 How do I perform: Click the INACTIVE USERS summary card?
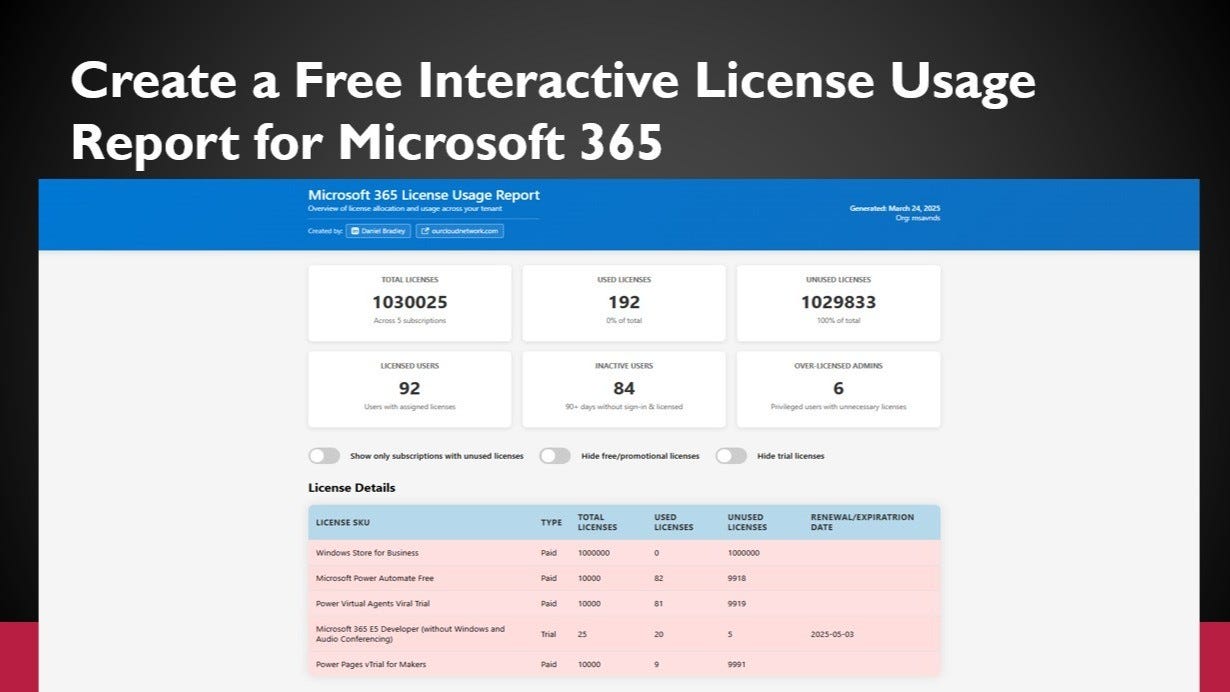(623, 389)
